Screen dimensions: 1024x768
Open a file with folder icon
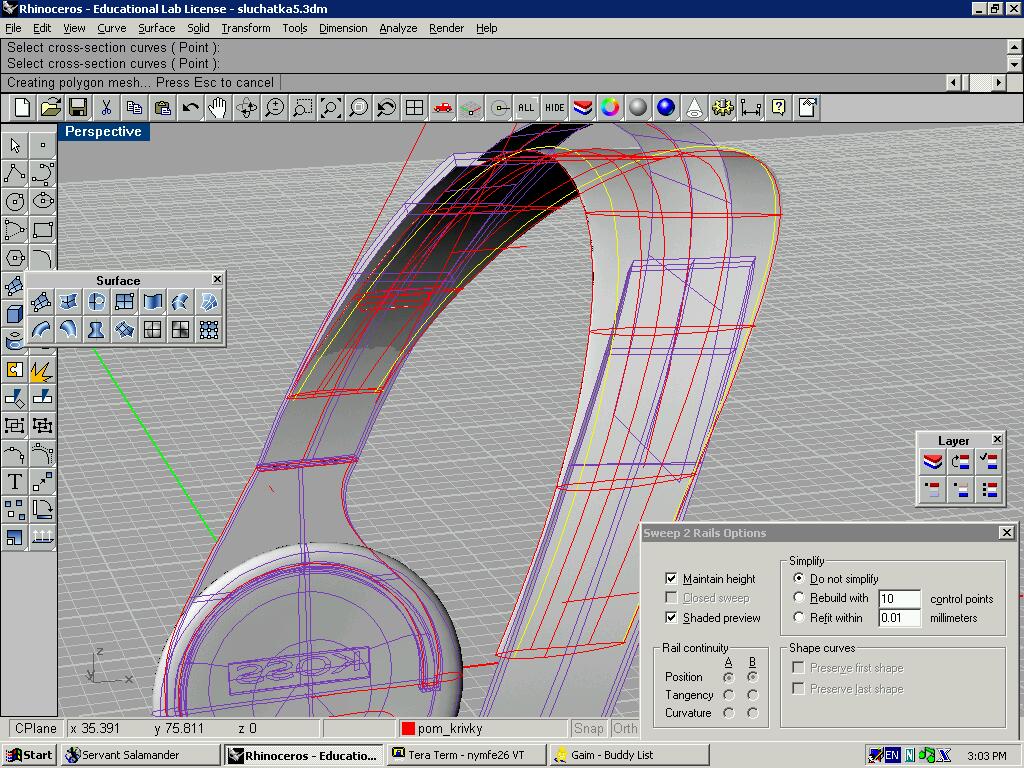[50, 108]
